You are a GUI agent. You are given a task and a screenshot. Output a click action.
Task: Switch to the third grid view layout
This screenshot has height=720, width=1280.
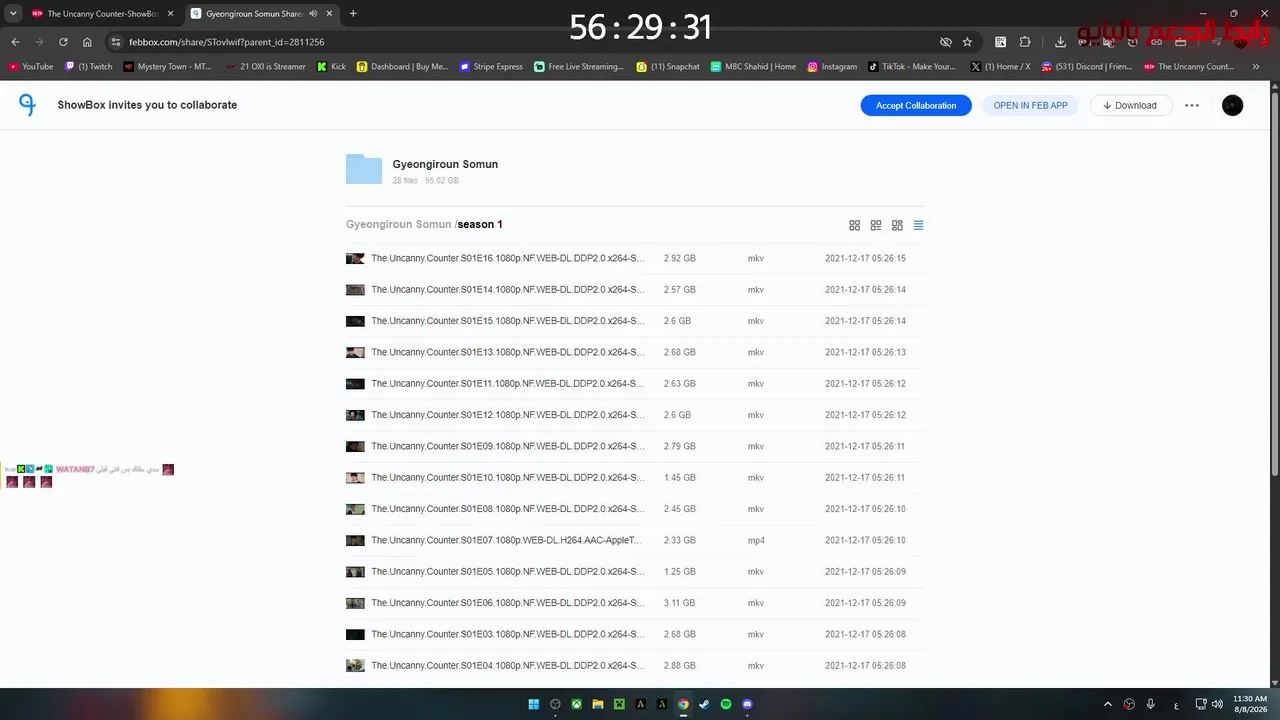pos(897,225)
